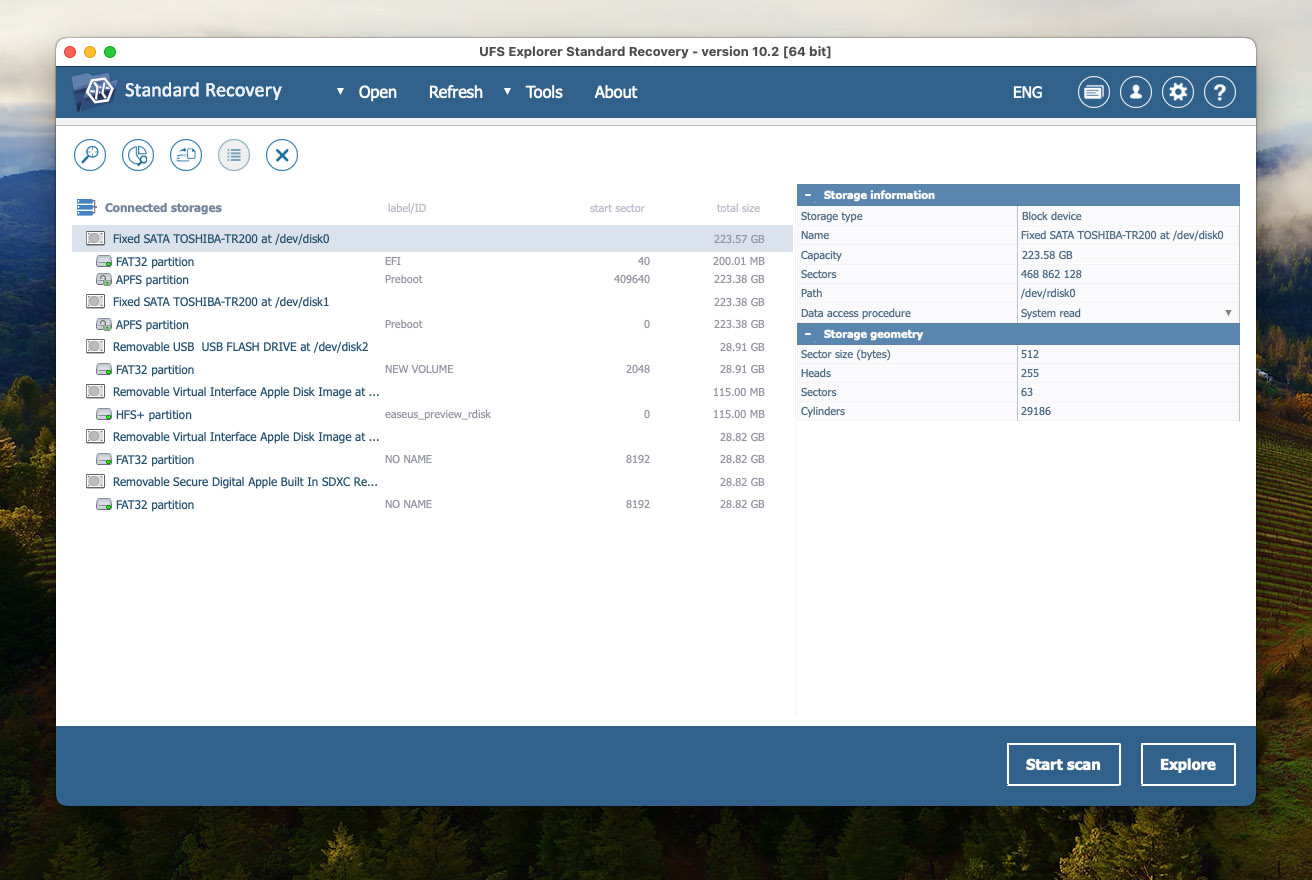Viewport: 1312px width, 880px height.
Task: Collapse the Storage geometry section
Action: (x=808, y=334)
